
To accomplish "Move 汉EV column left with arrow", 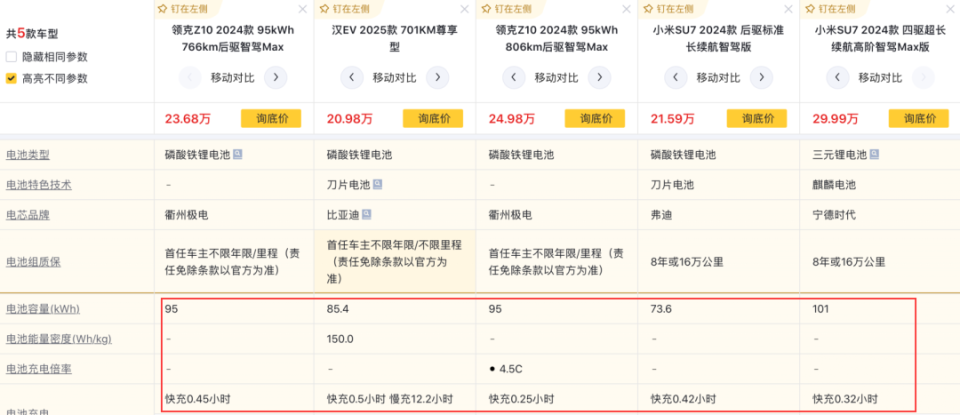I will (x=351, y=77).
